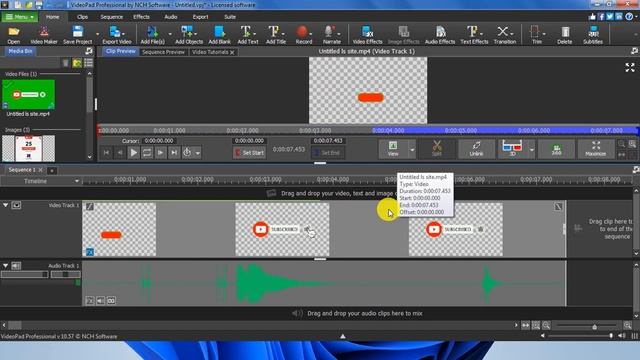Open Video Effects from the toolbar
This screenshot has height=360, width=640.
click(367, 35)
